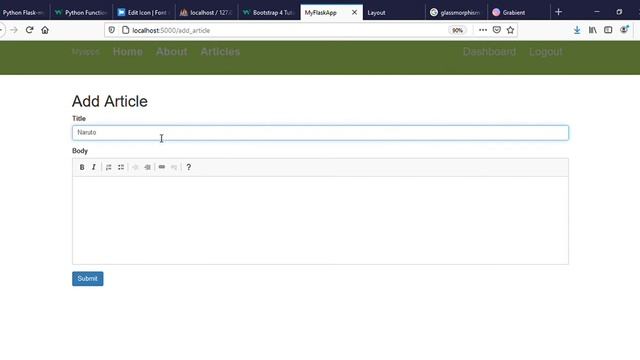Bookmark this page with the star
This screenshot has height=360, width=640.
[x=510, y=30]
